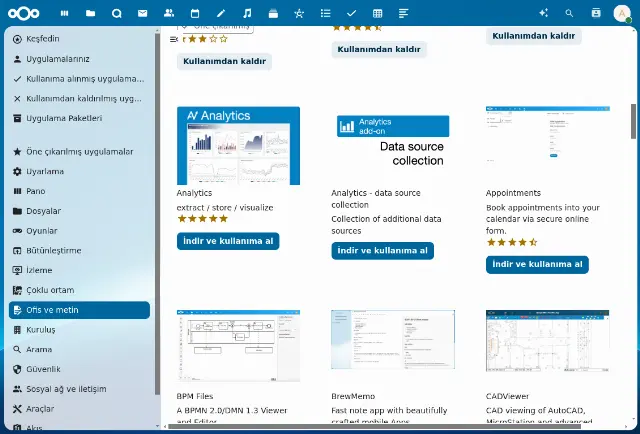Select the Bütünleştirme category

coord(79,251)
